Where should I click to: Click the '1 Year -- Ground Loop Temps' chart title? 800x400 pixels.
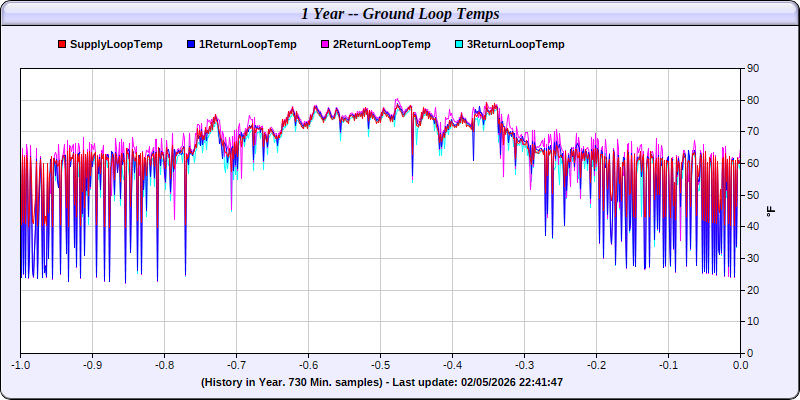(400, 13)
